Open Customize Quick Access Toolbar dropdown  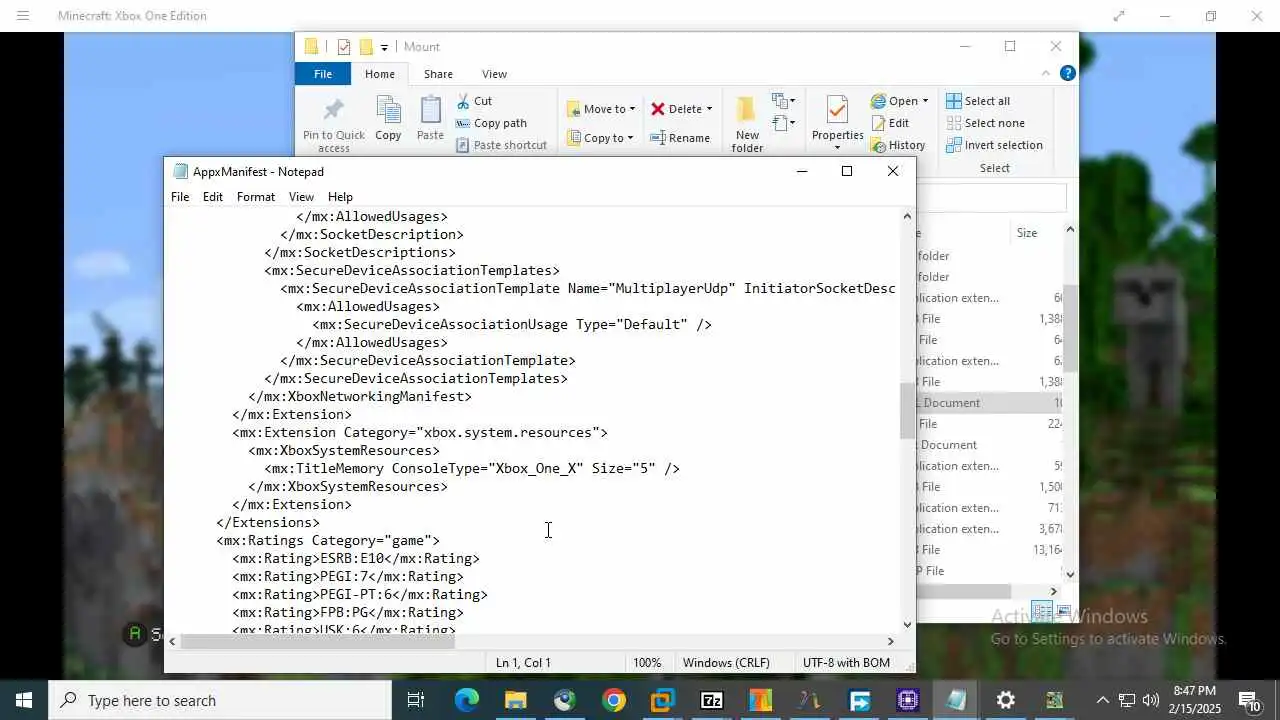coord(384,47)
